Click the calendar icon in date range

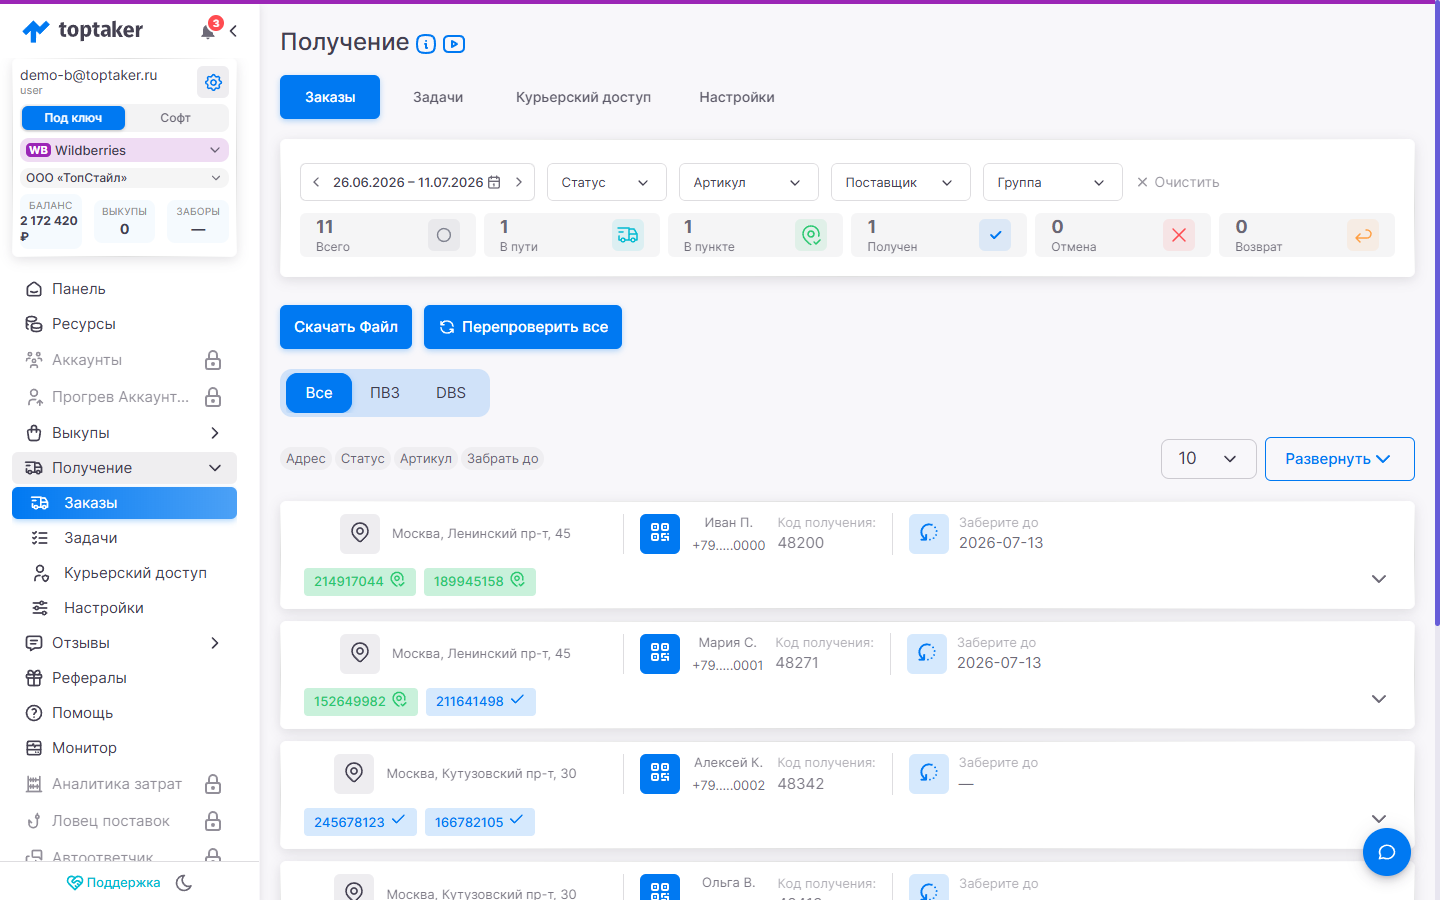[494, 182]
